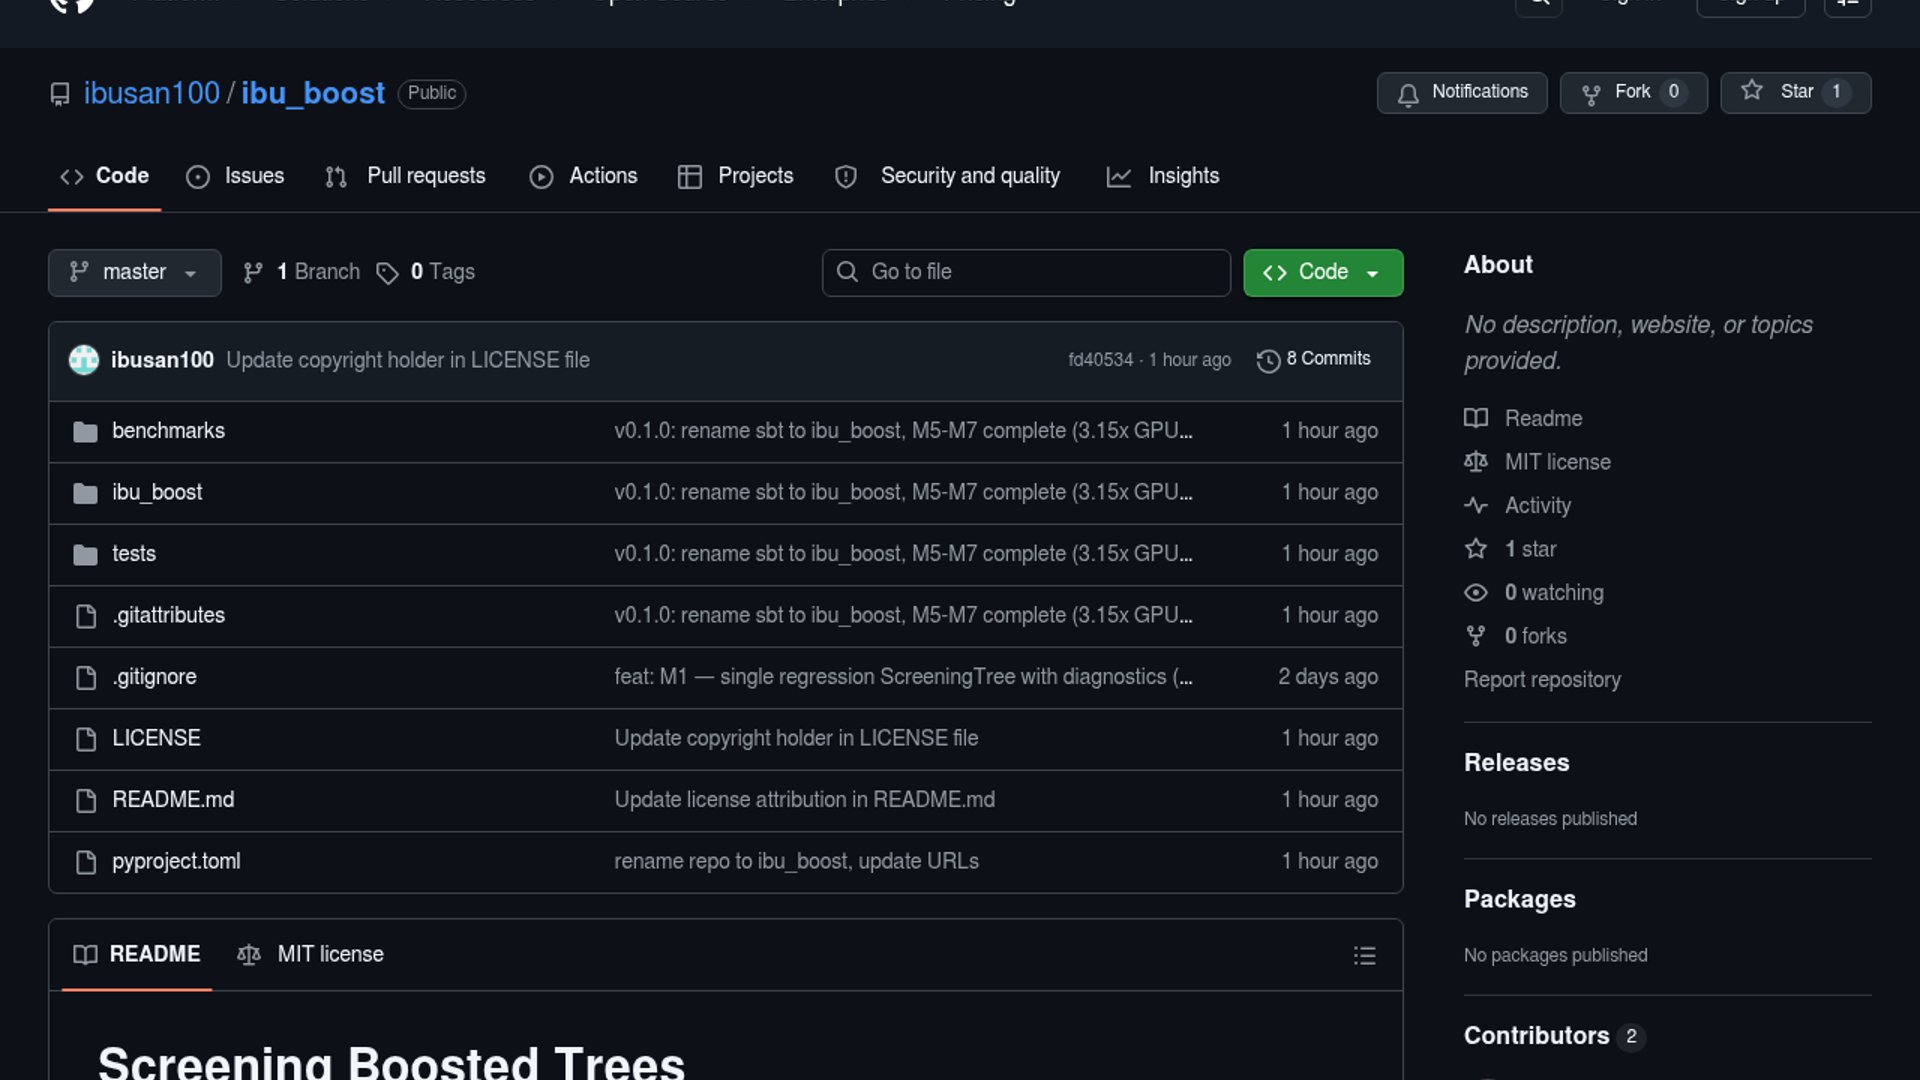This screenshot has width=1920, height=1080.
Task: Expand the green Code dropdown
Action: [x=1322, y=272]
